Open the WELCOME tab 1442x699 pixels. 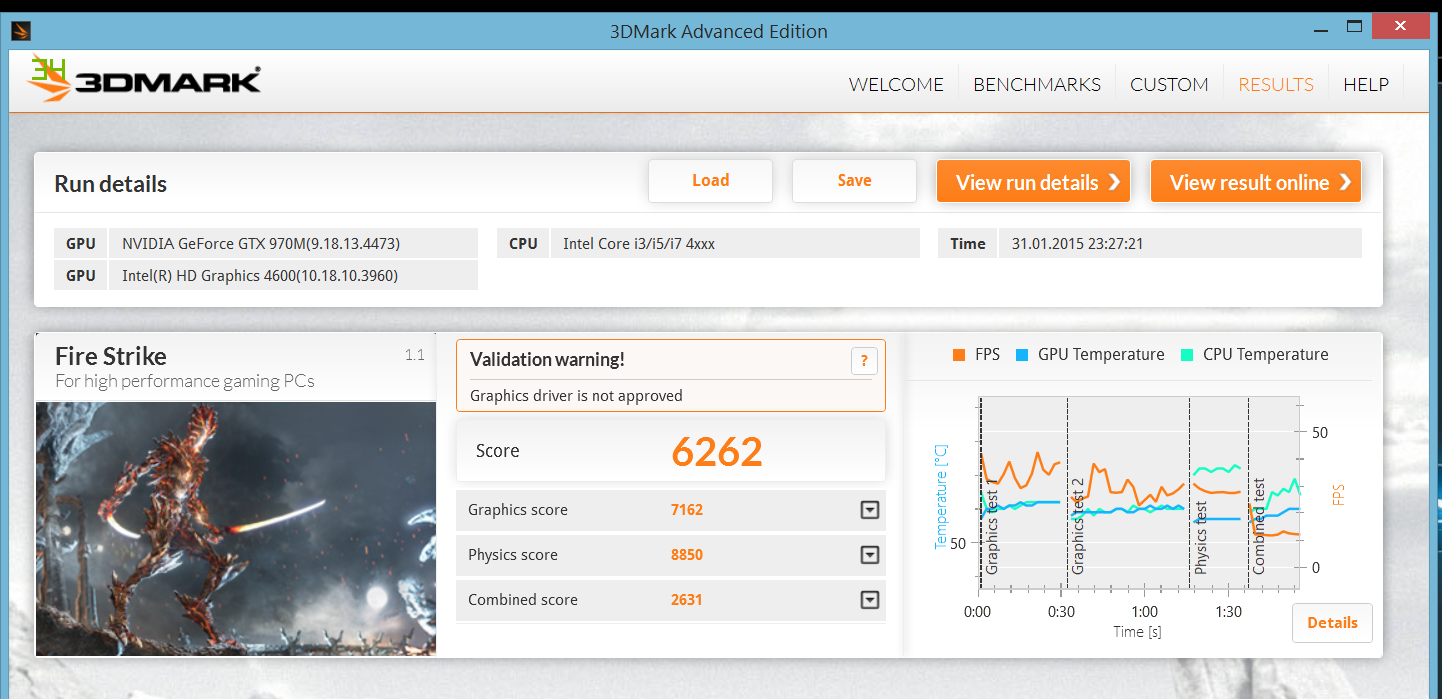tap(896, 85)
